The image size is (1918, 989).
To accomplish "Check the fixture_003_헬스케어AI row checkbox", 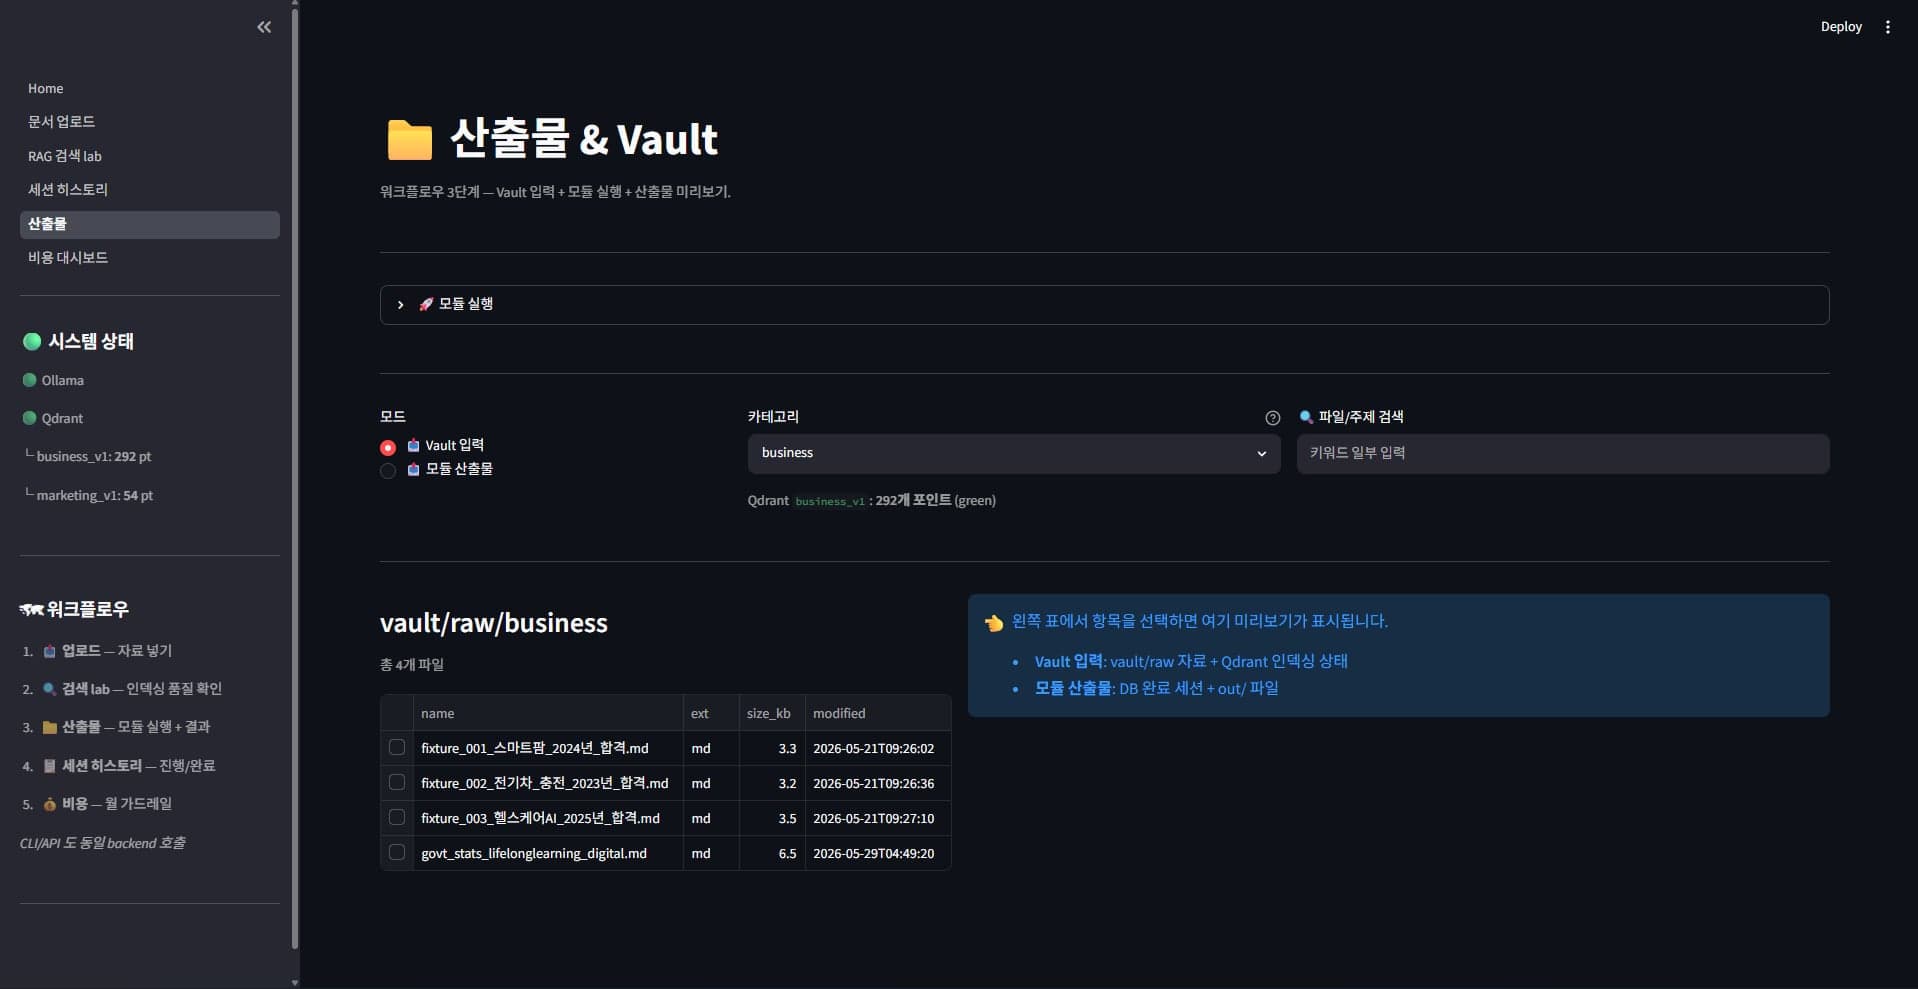I will coord(397,817).
